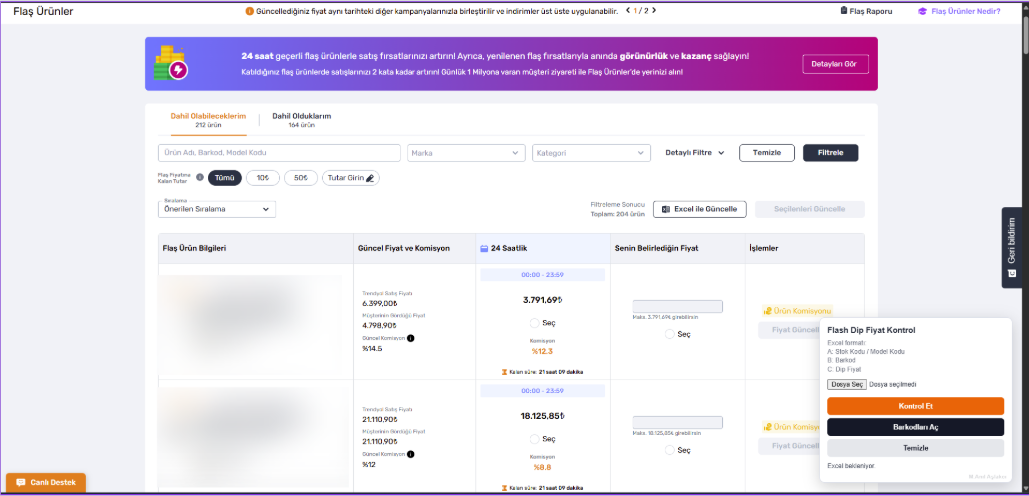Viewport: 1029px width, 496px height.
Task: Open Canlı Destek live support
Action: [46, 483]
